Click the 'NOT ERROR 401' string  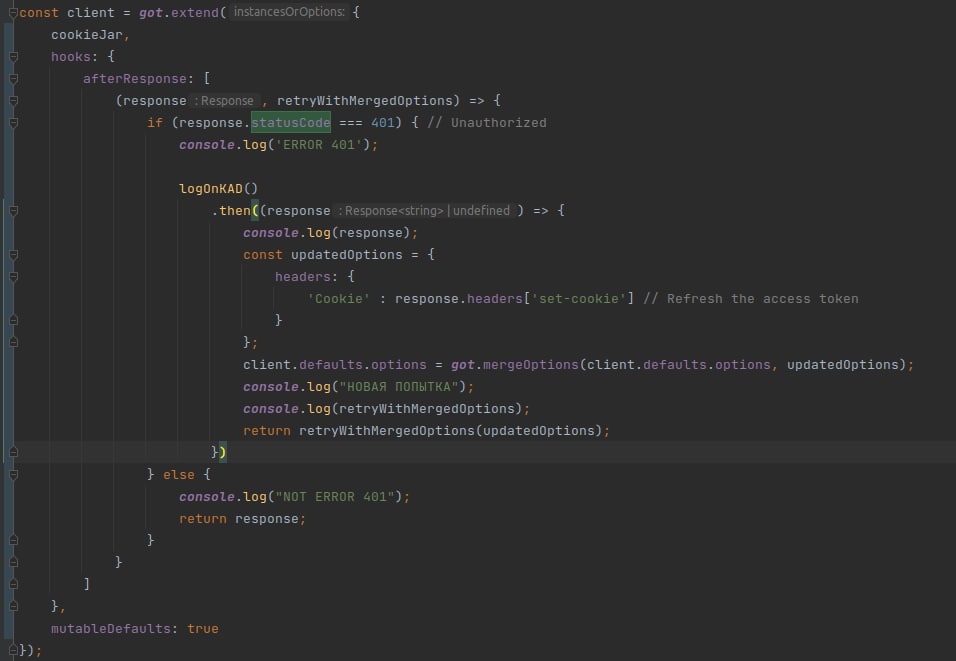click(335, 496)
